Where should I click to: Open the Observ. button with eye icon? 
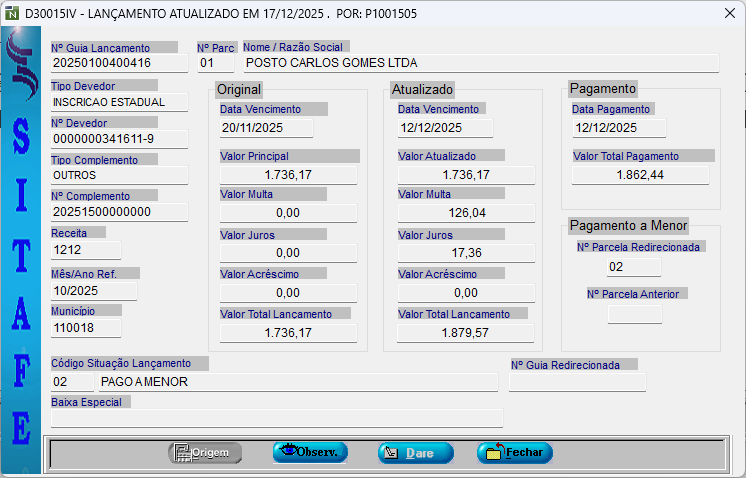310,452
